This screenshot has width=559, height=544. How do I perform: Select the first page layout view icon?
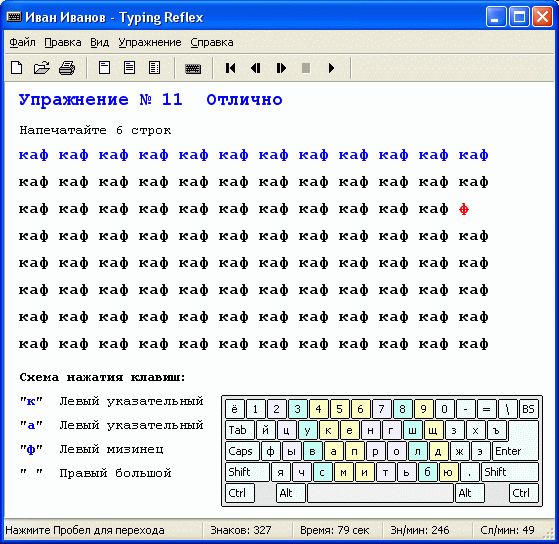coord(104,68)
